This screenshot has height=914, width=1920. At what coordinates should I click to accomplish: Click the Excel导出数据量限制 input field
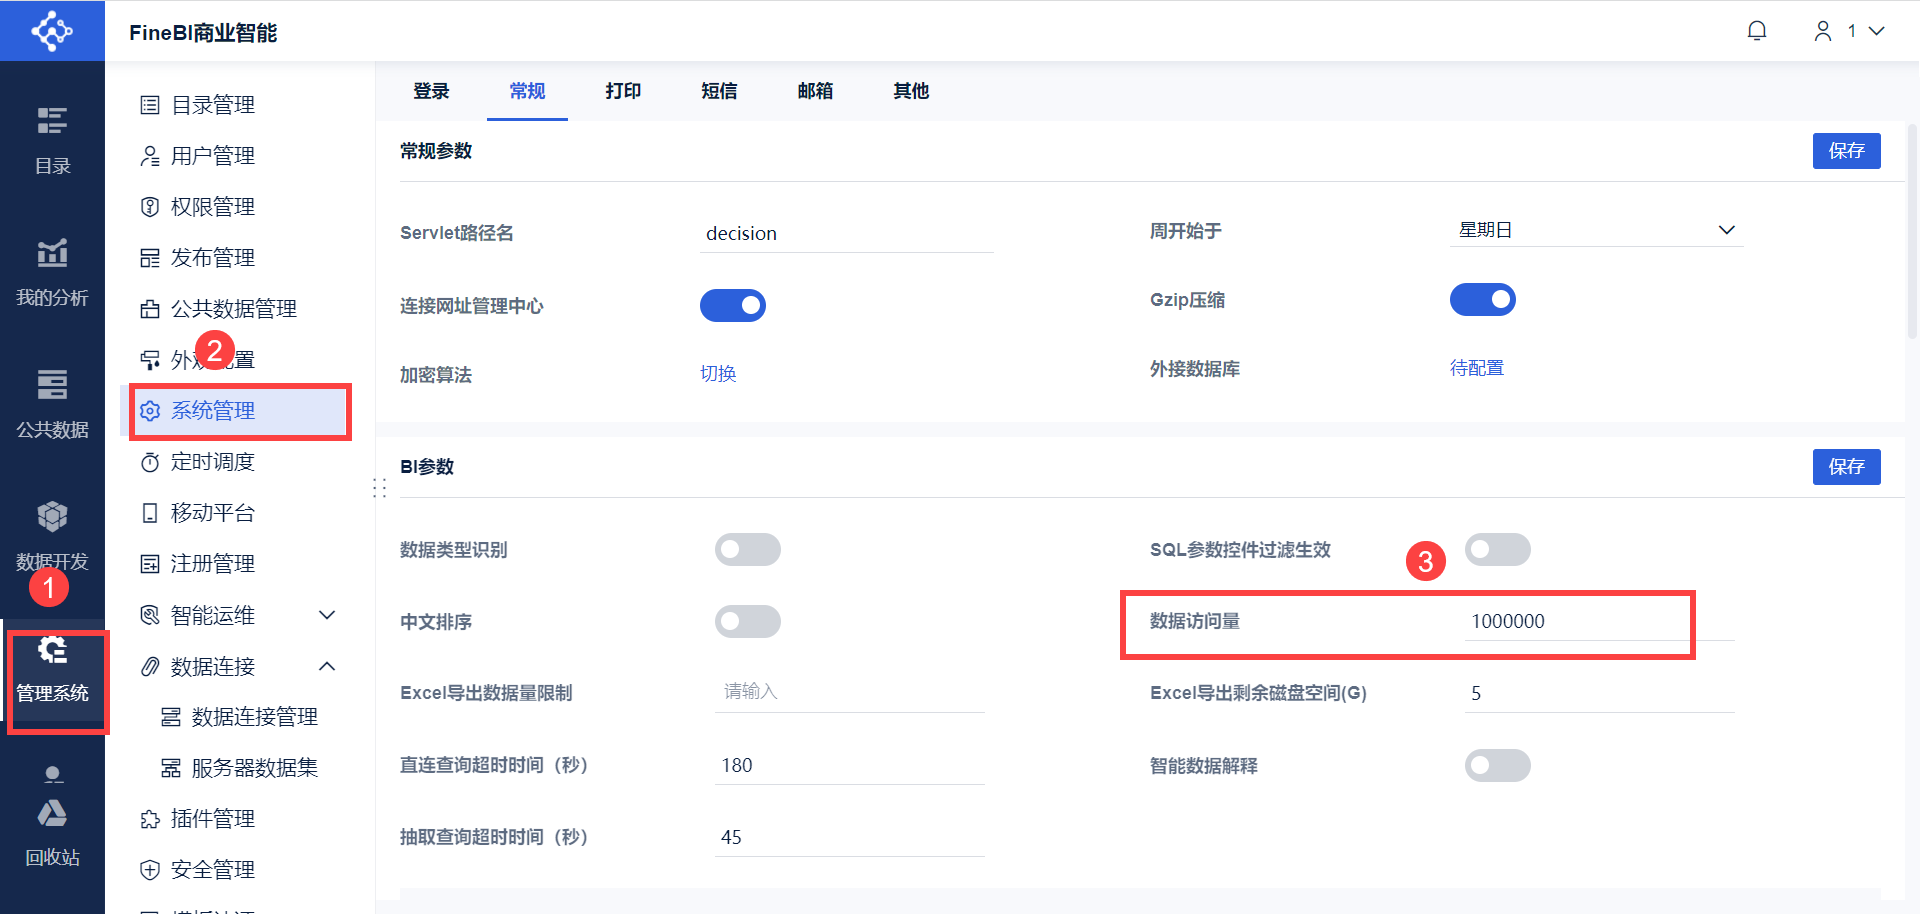850,692
